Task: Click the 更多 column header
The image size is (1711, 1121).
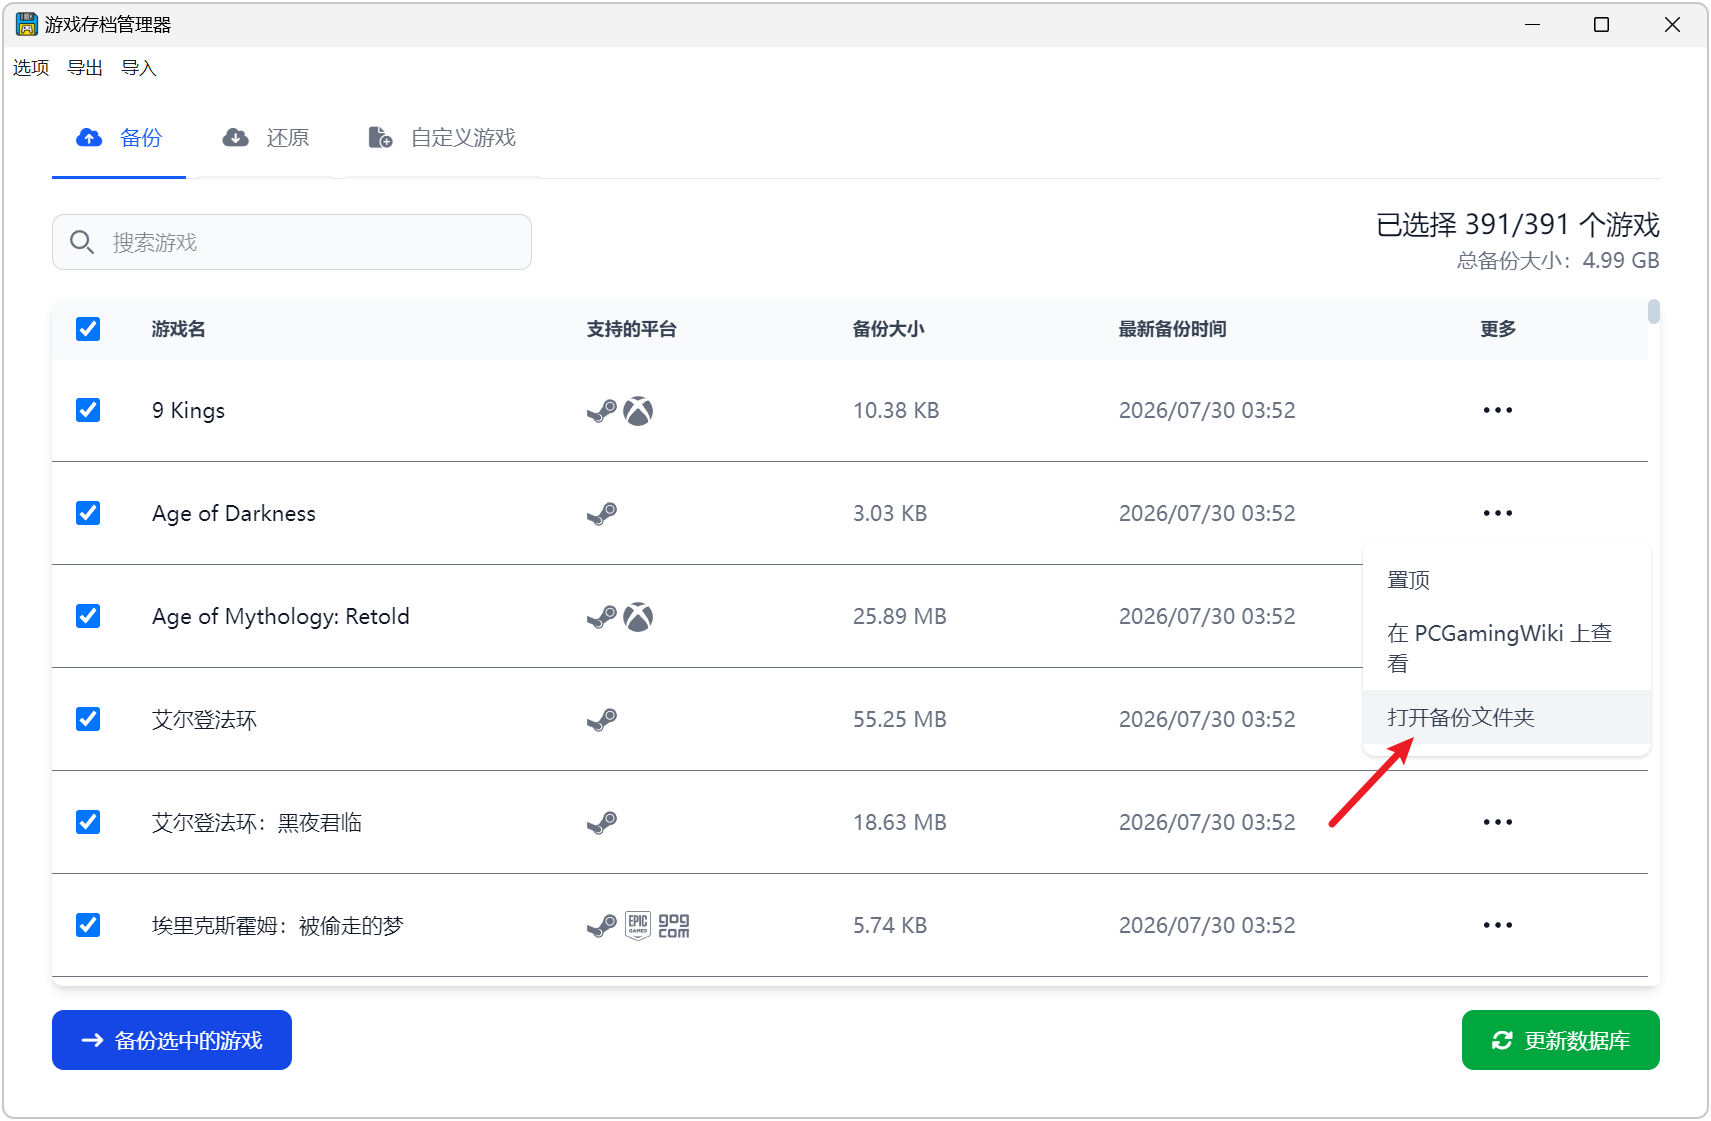Action: tap(1498, 329)
